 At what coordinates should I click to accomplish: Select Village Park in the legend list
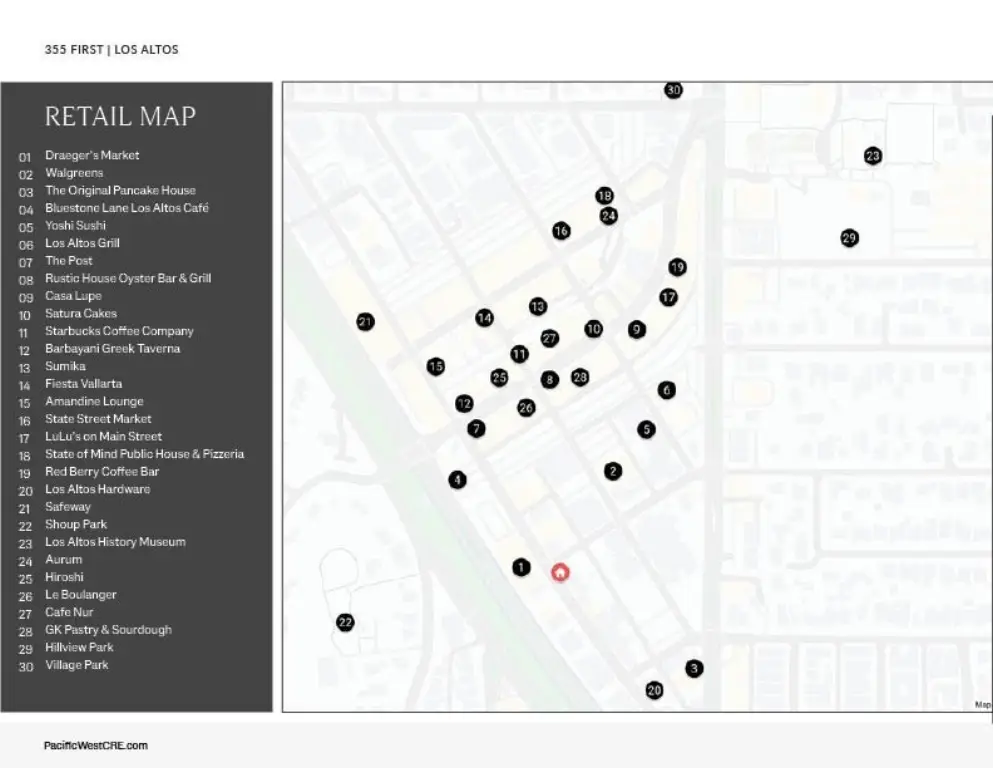point(77,665)
